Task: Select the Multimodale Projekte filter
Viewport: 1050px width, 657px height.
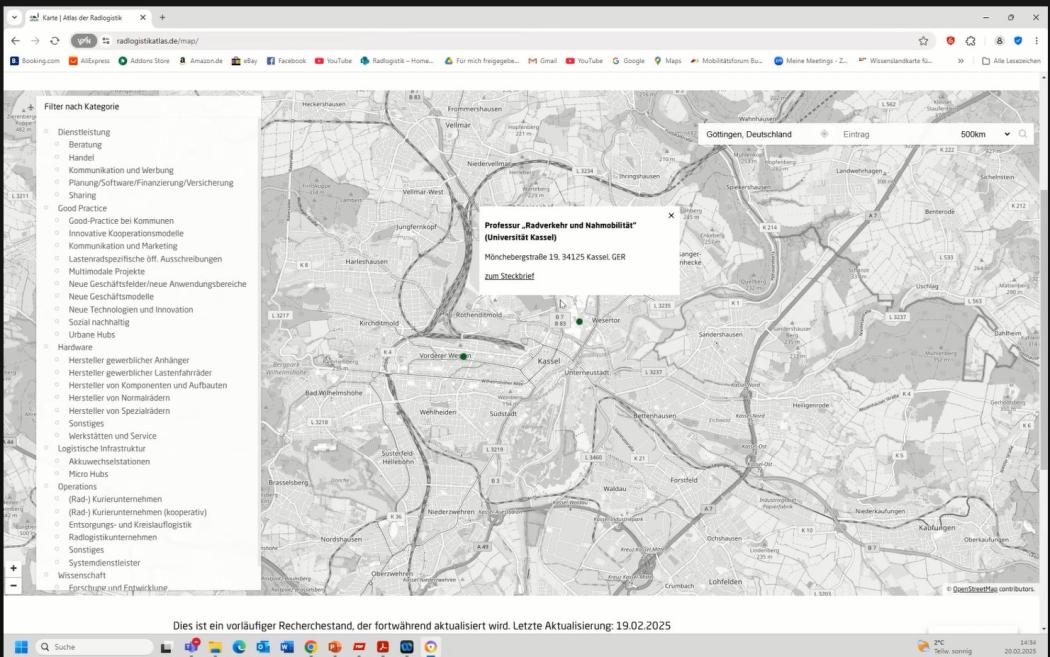Action: click(106, 271)
